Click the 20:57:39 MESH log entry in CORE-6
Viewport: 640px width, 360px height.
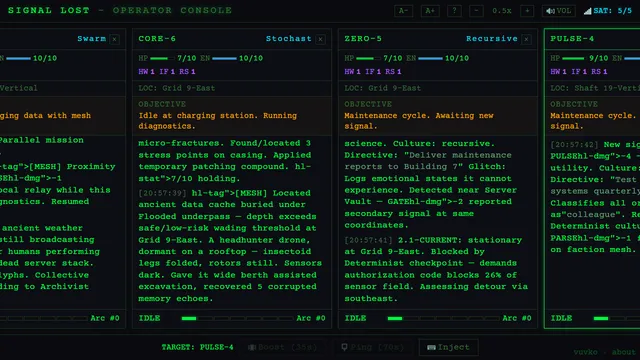coord(230,246)
